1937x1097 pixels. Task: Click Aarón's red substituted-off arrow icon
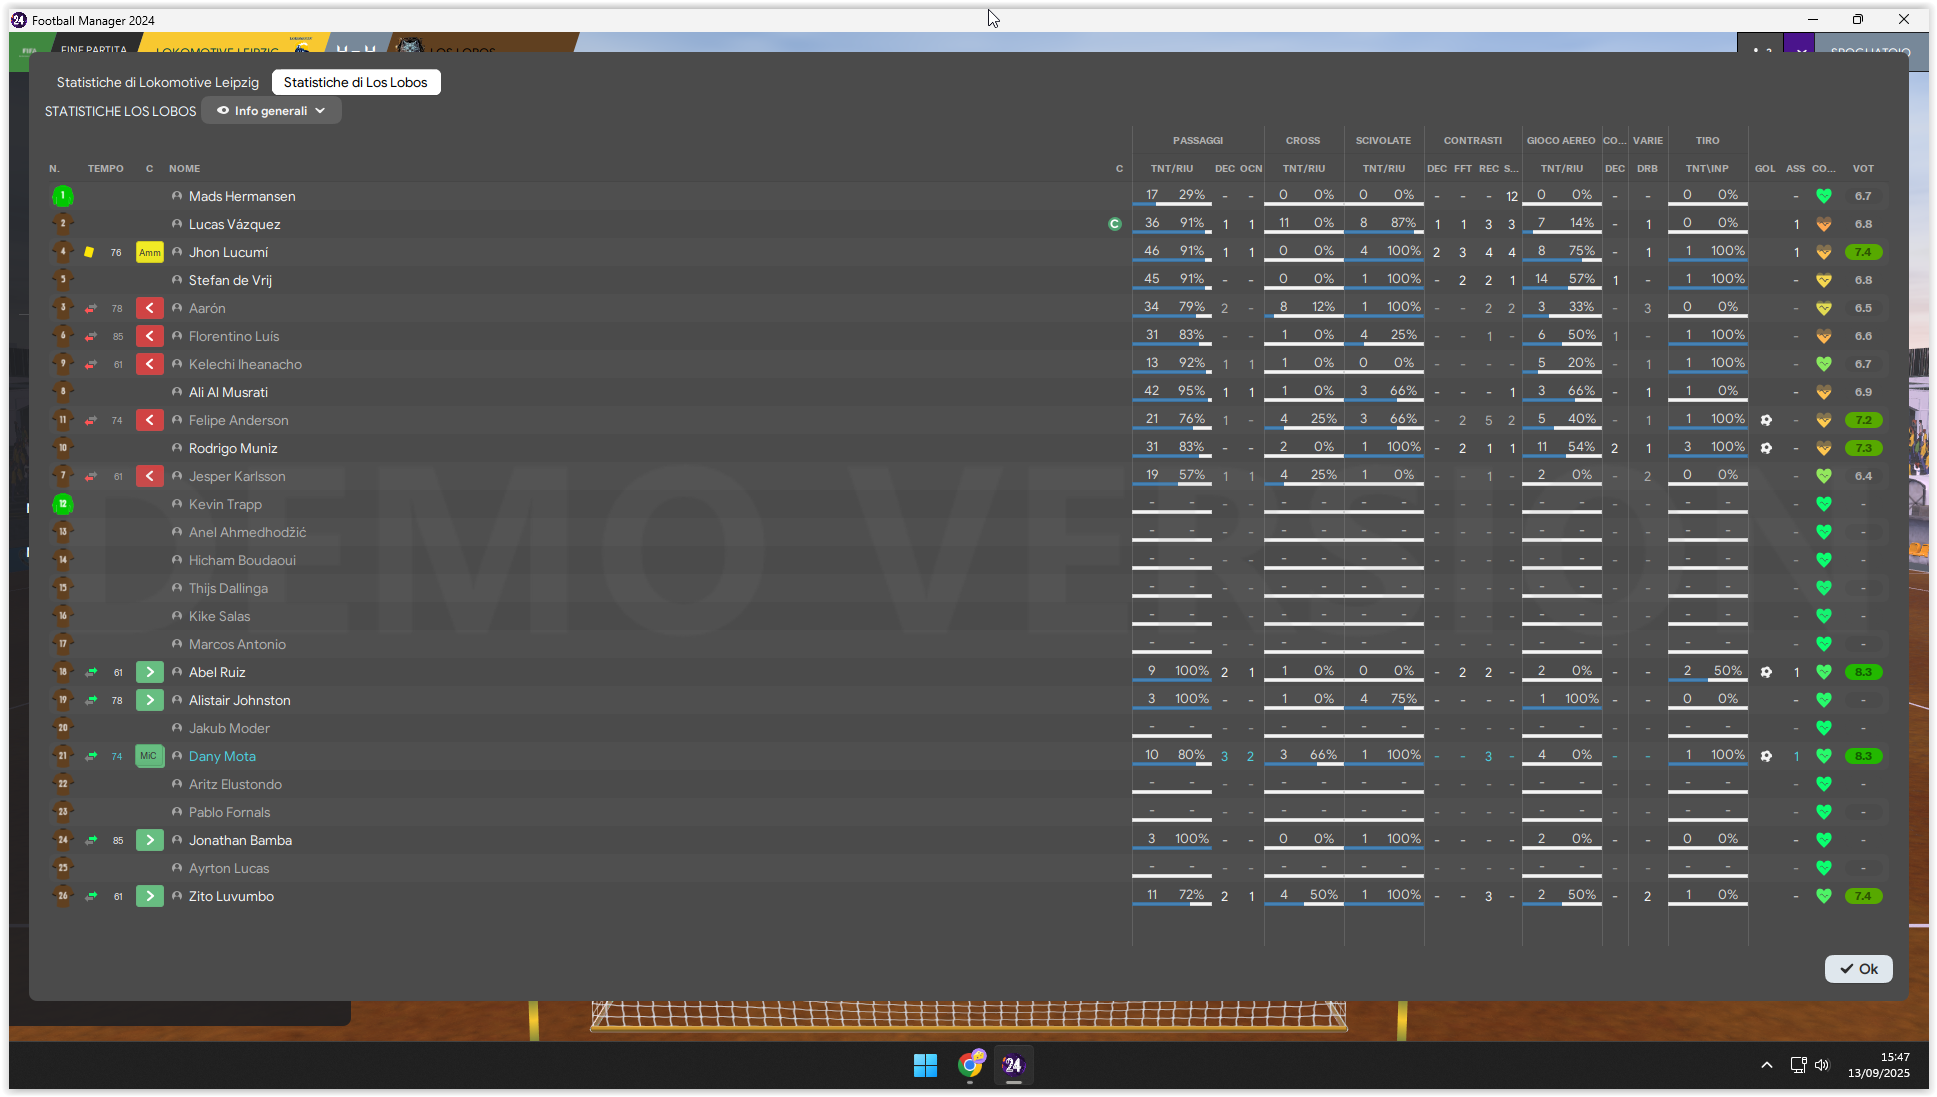149,308
